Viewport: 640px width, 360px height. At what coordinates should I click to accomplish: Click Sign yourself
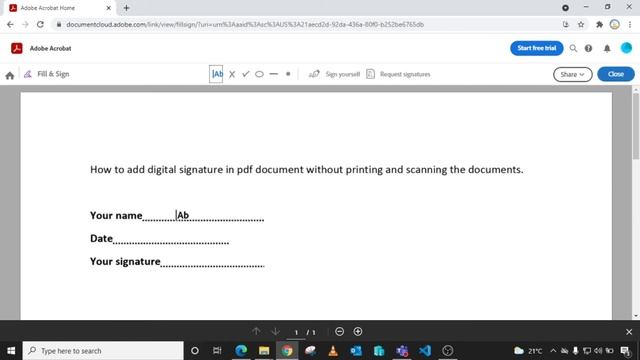[x=334, y=74]
